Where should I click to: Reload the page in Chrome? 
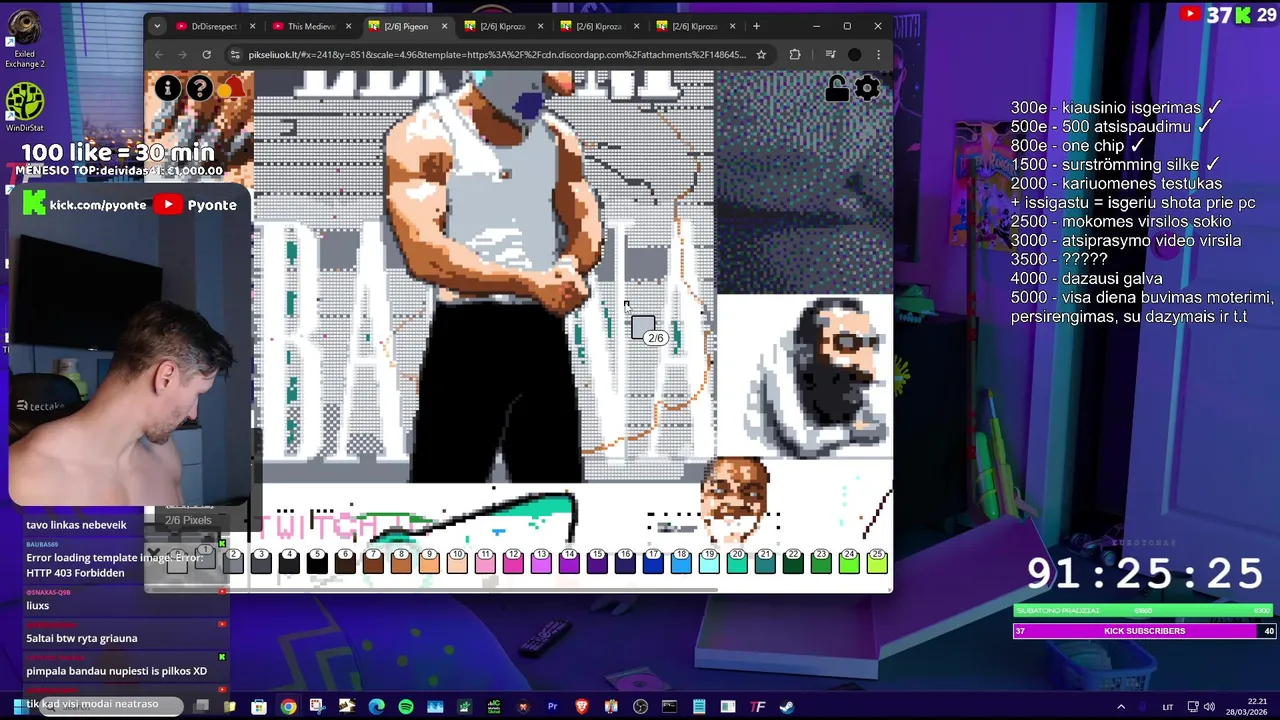[206, 55]
